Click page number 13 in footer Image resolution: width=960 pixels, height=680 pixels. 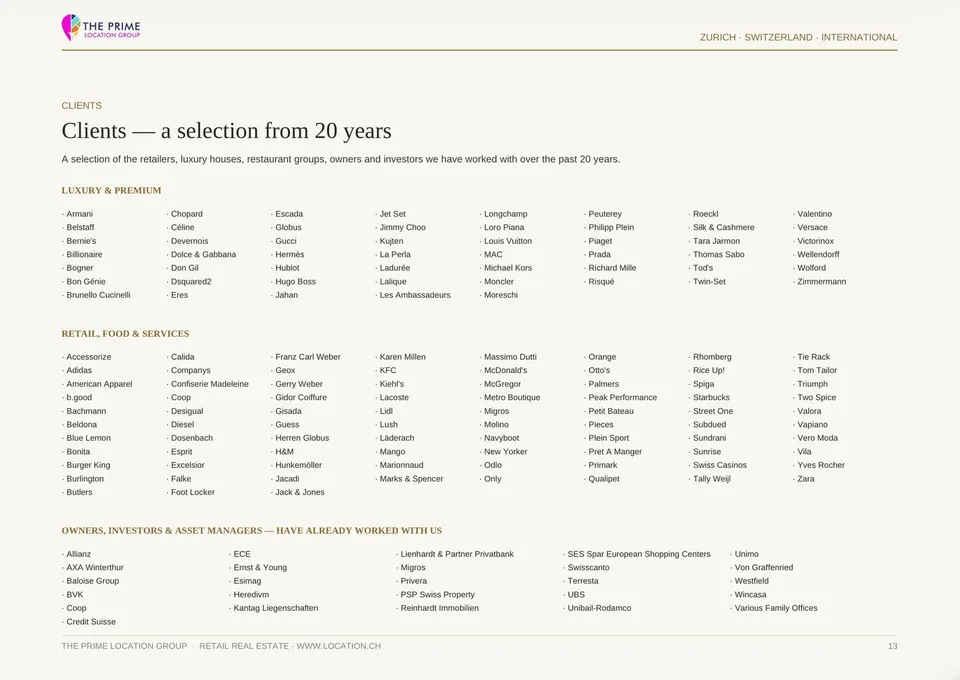(893, 646)
